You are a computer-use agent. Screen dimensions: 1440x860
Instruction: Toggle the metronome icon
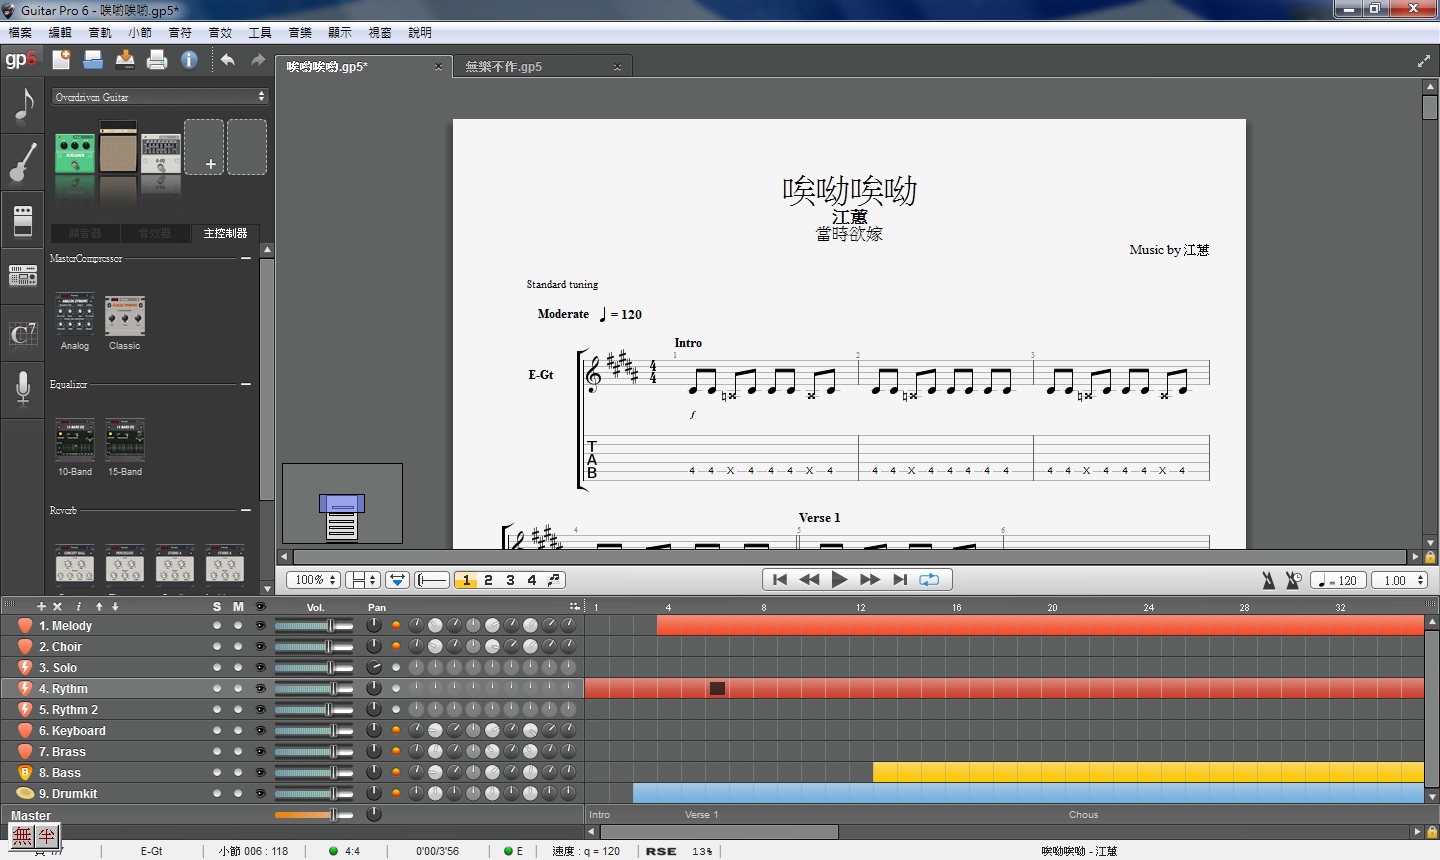(x=1268, y=580)
